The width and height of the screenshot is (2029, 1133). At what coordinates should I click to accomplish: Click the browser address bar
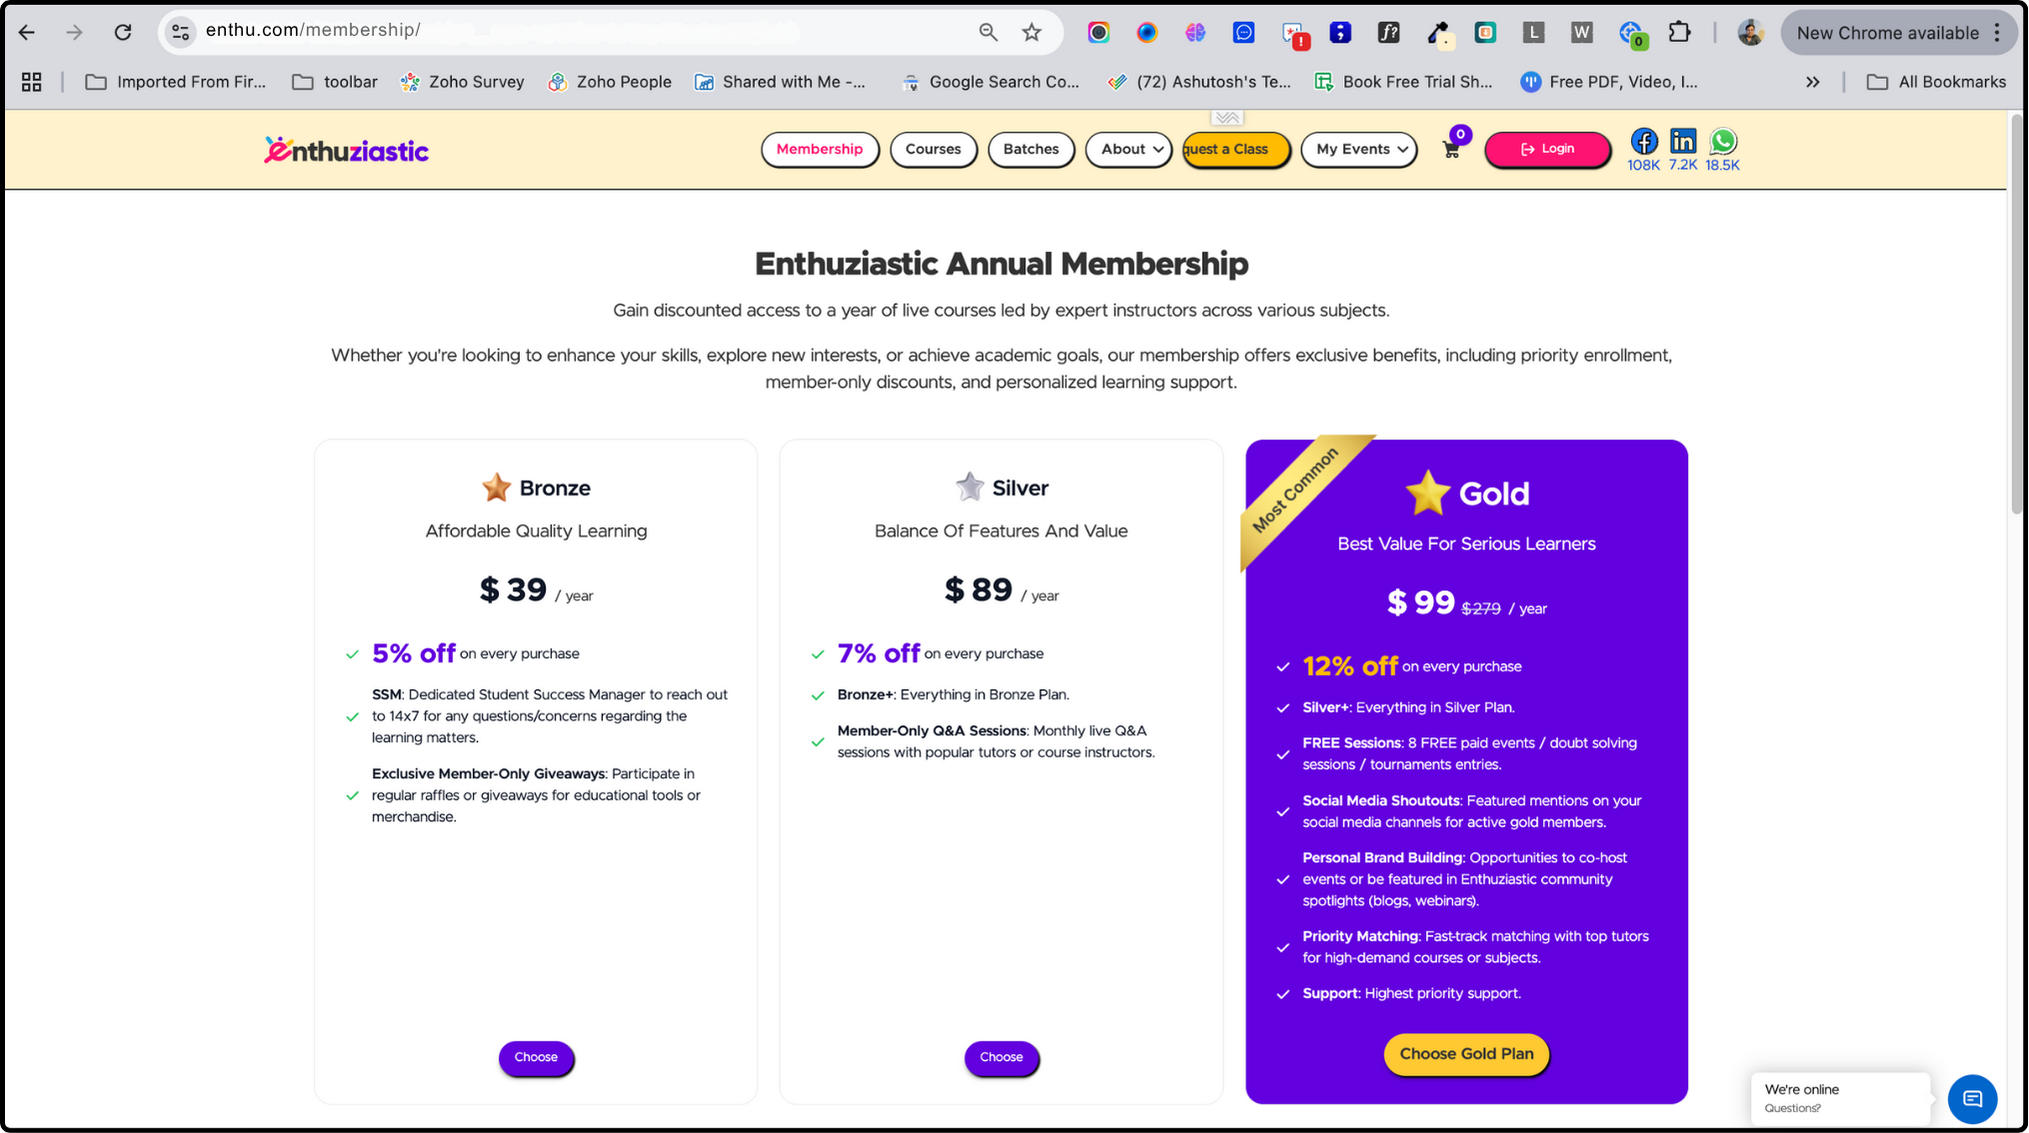click(x=580, y=31)
